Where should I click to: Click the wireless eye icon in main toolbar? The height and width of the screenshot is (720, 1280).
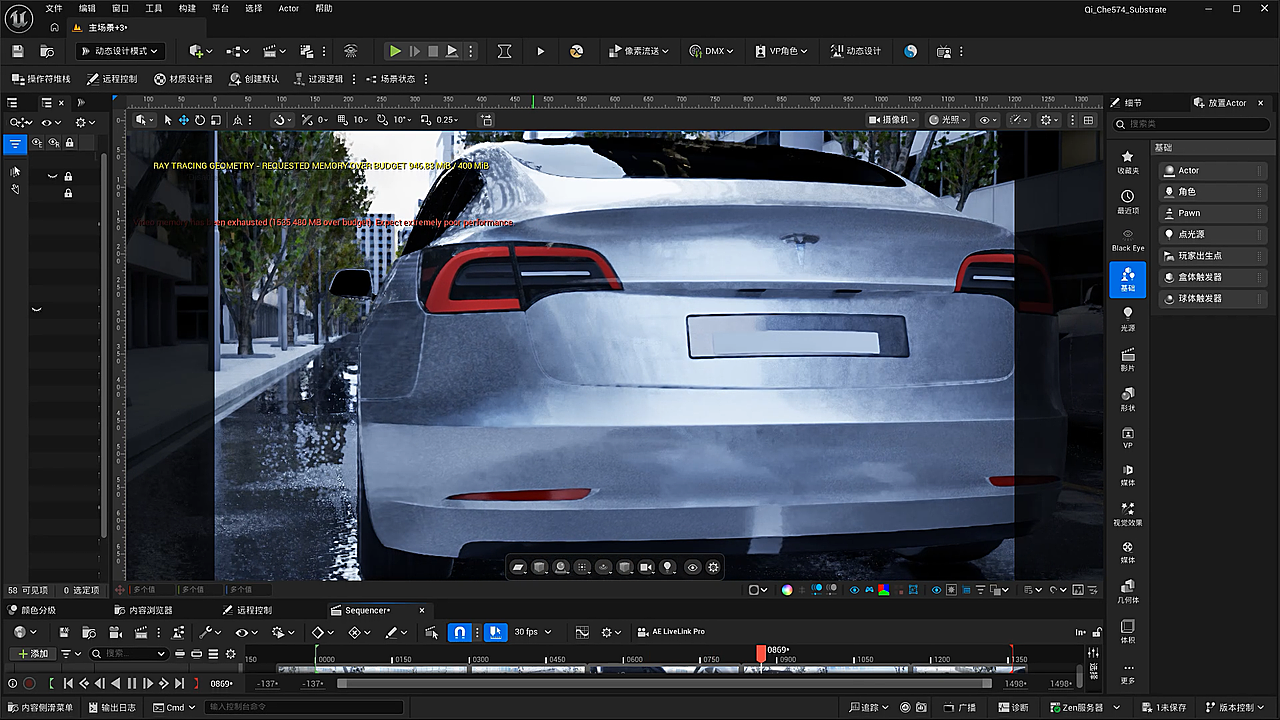(x=350, y=51)
